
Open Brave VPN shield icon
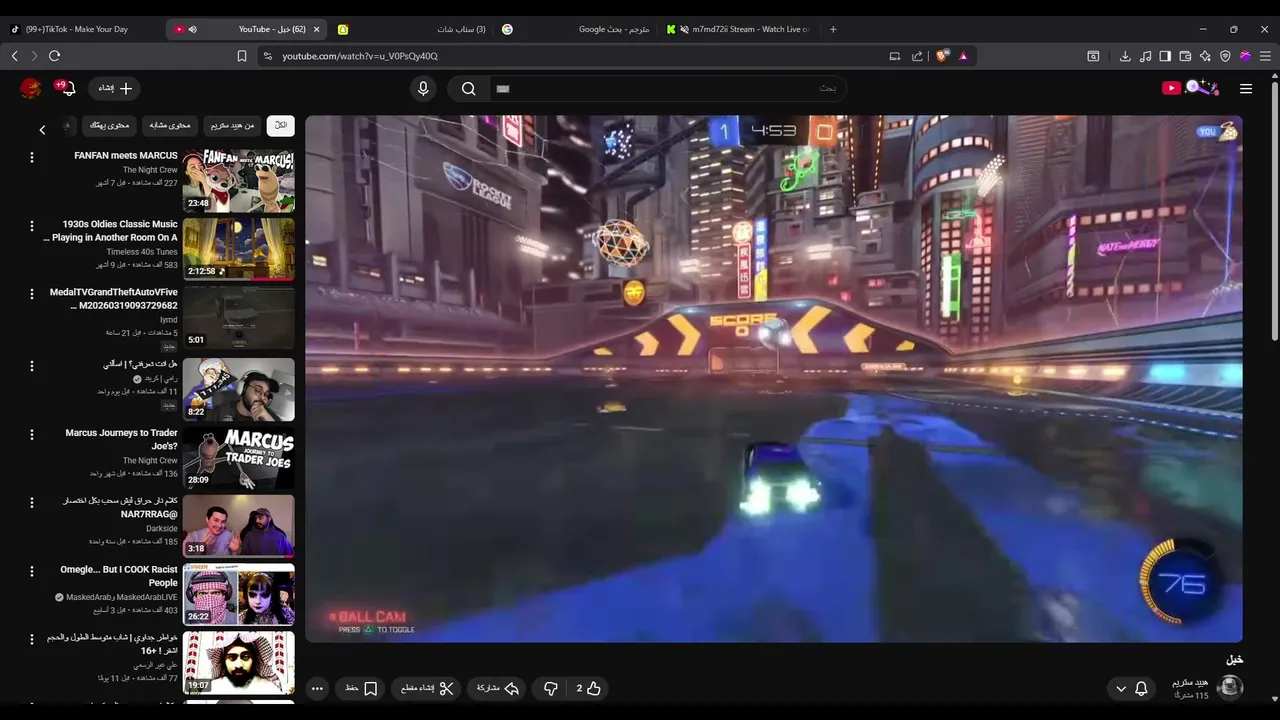coord(1225,56)
